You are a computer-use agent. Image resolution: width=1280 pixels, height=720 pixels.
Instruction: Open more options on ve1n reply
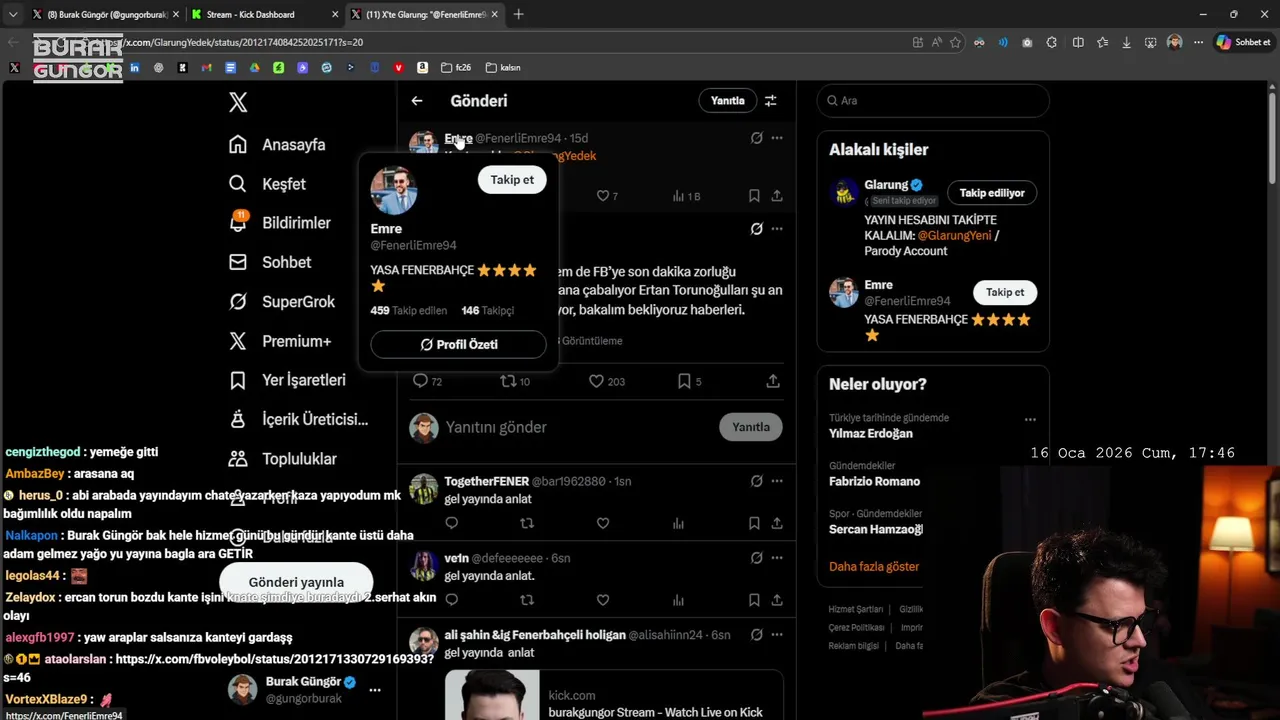(x=777, y=558)
